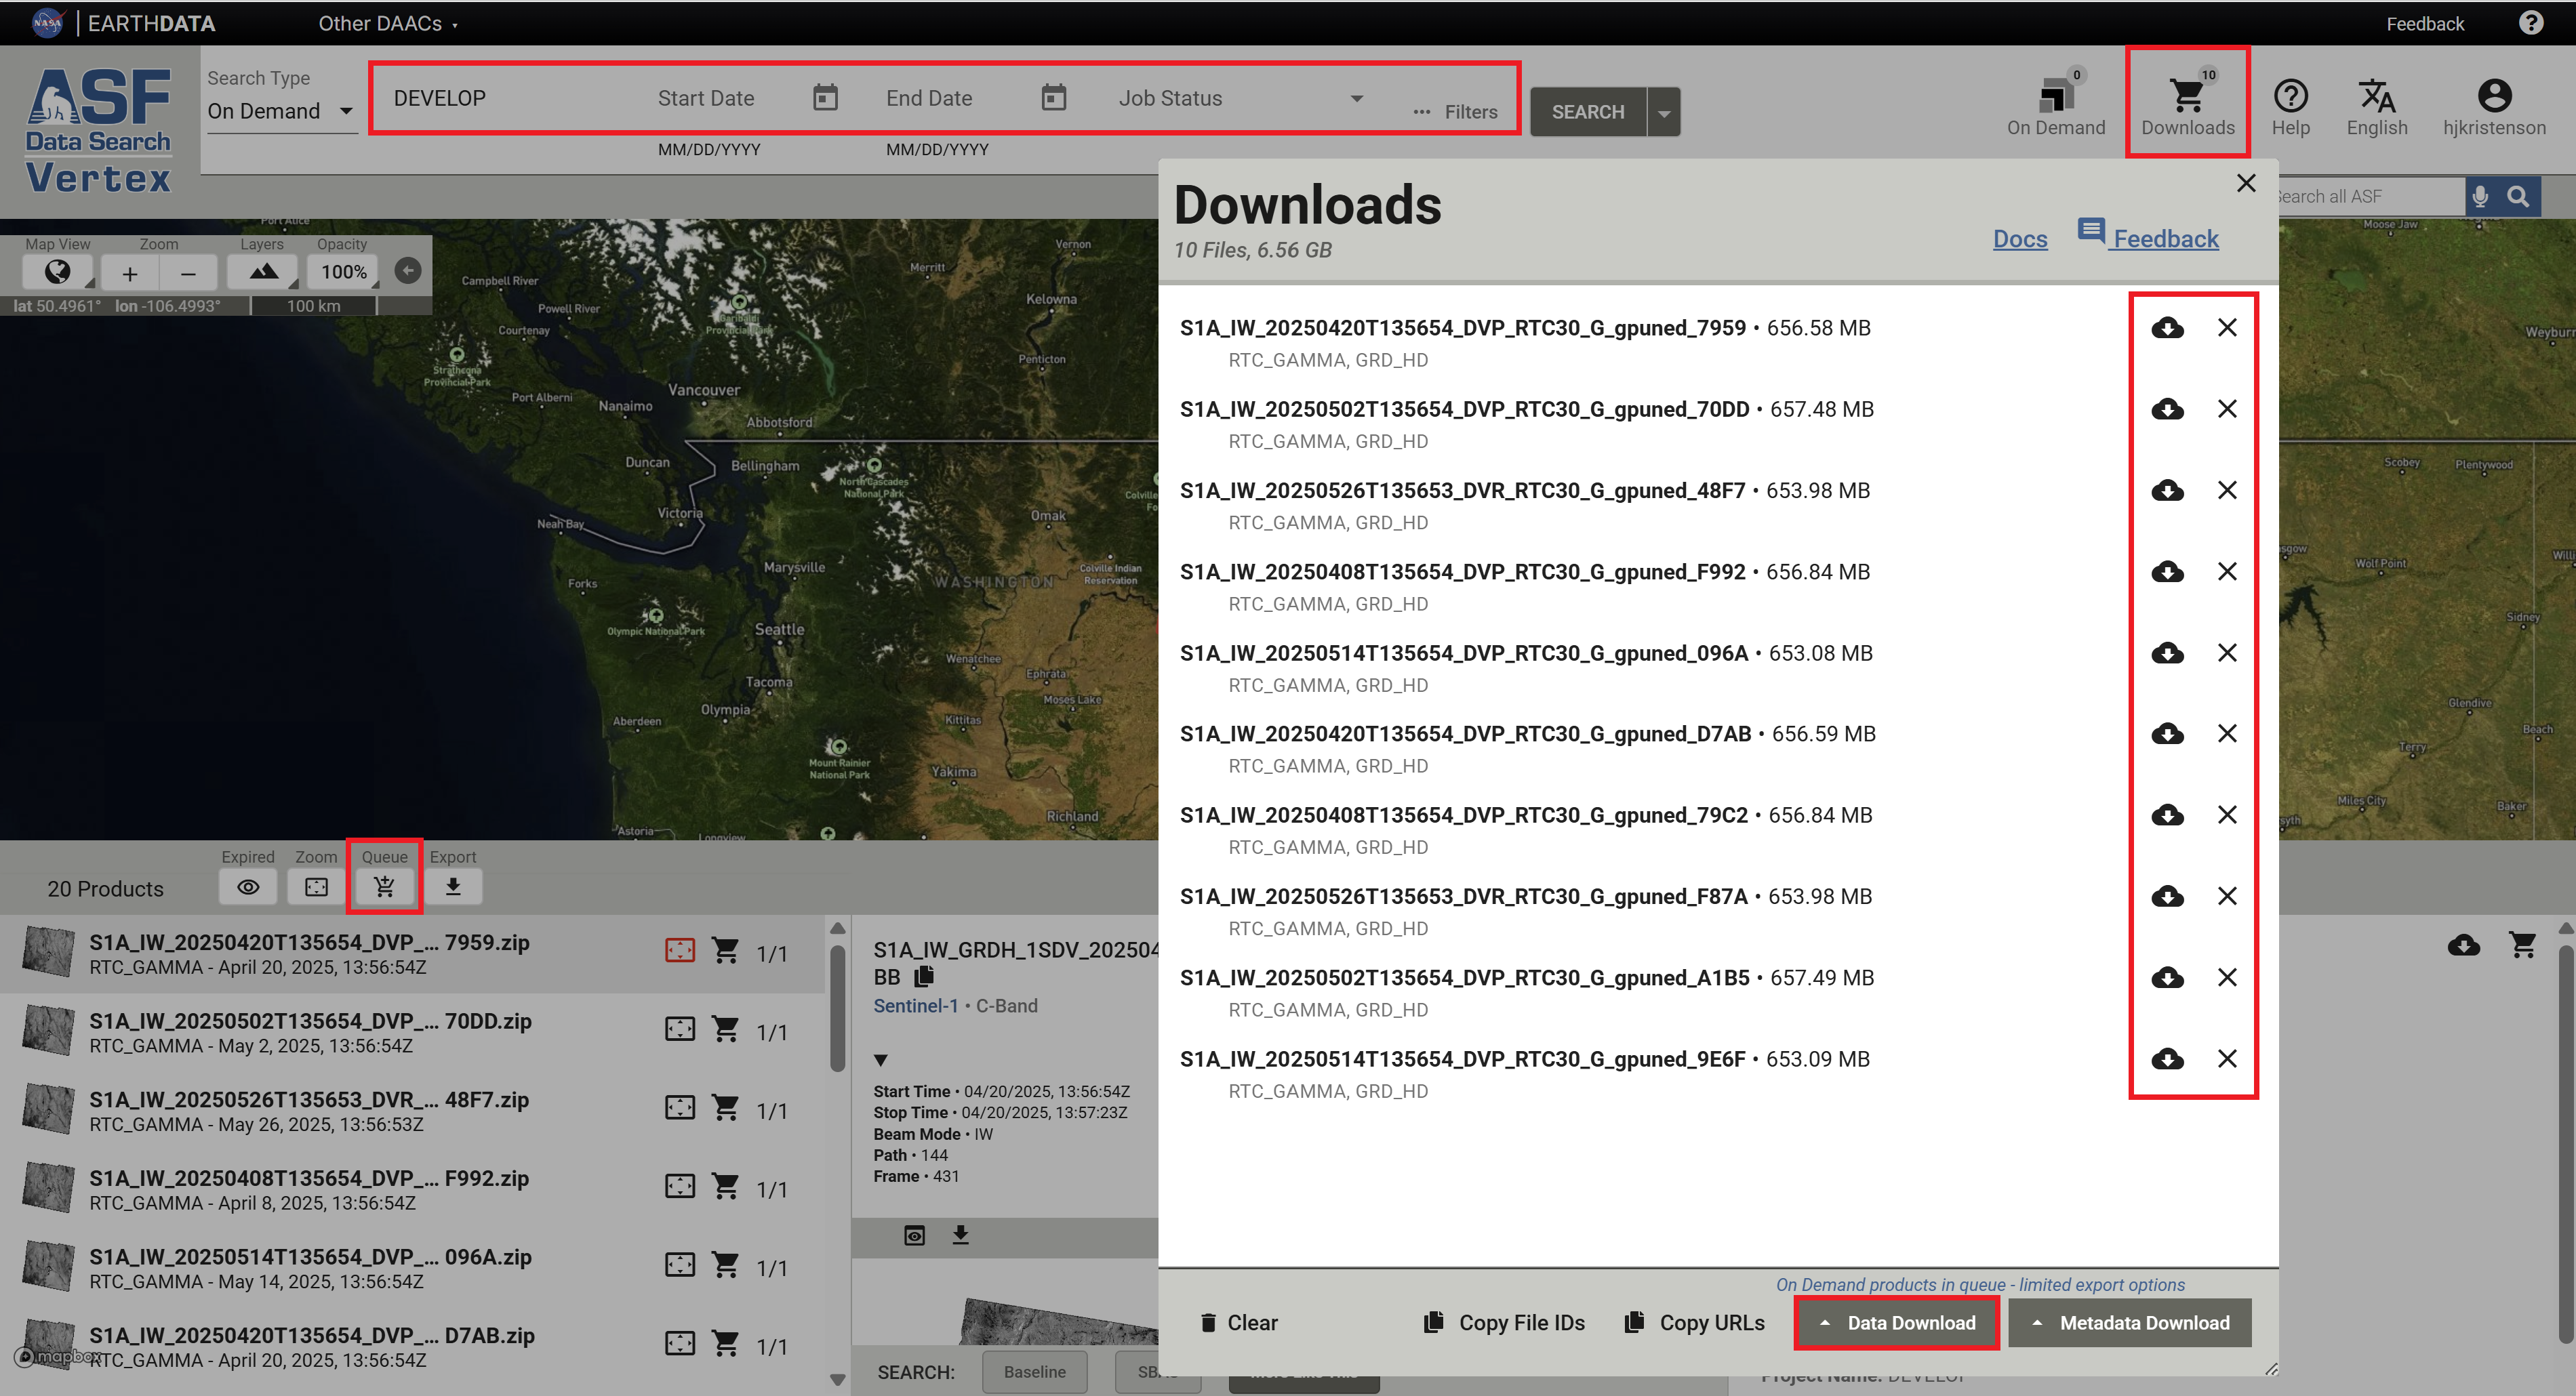2576x1396 pixels.
Task: Toggle Expired products visibility eye
Action: click(248, 886)
